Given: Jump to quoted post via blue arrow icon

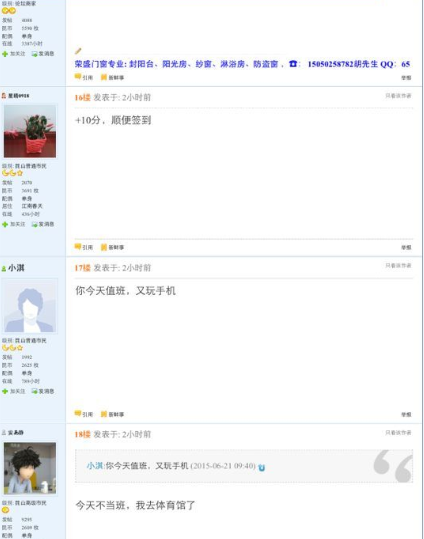Looking at the screenshot, I should click(x=261, y=468).
